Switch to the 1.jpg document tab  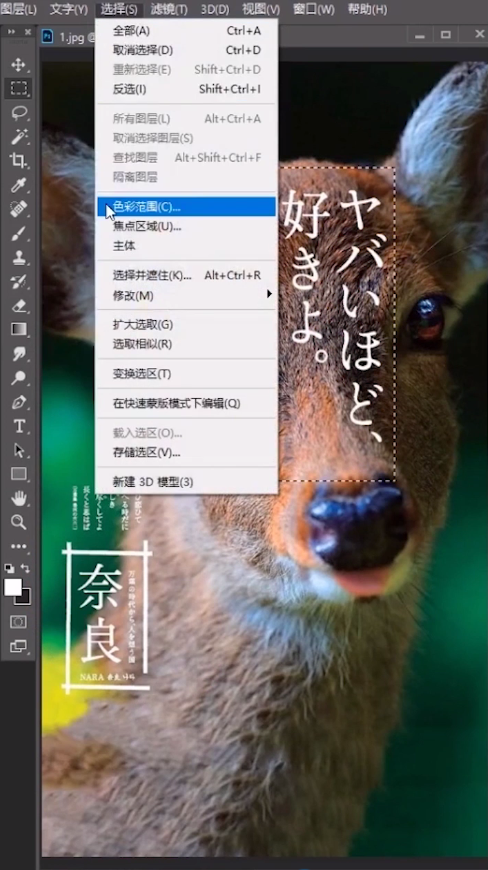68,37
